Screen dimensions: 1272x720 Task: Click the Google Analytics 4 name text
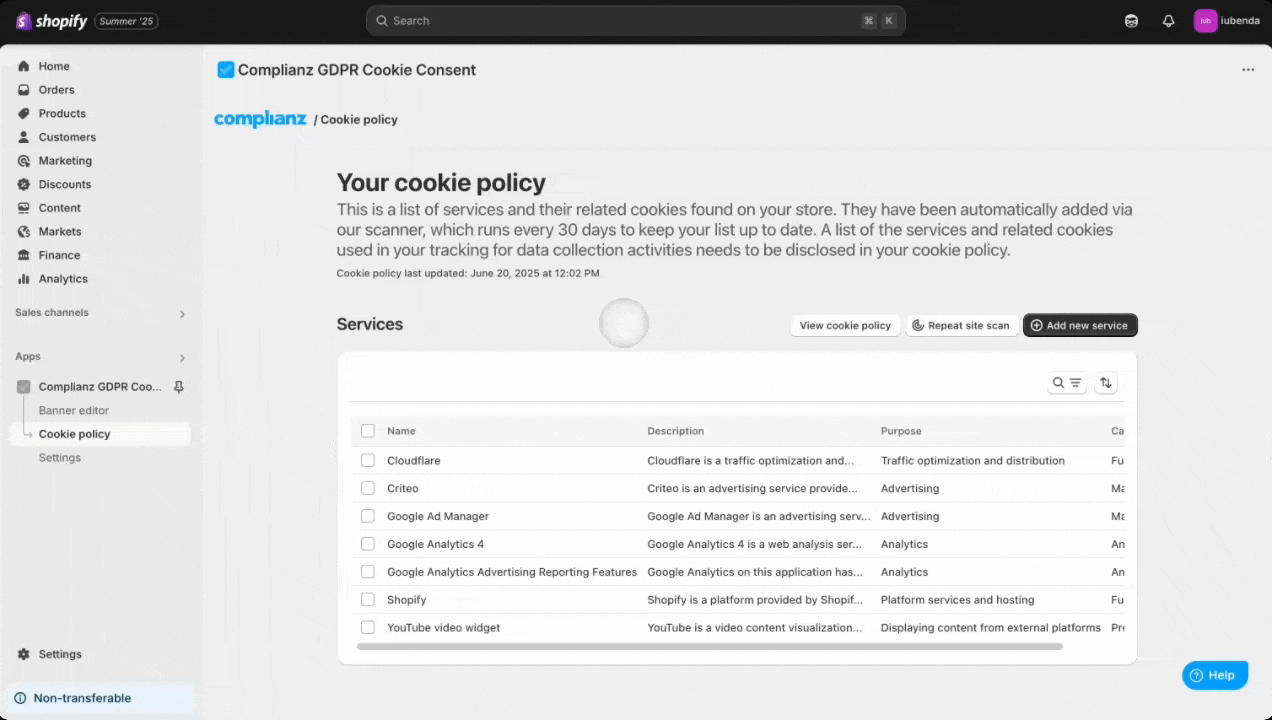(x=435, y=544)
